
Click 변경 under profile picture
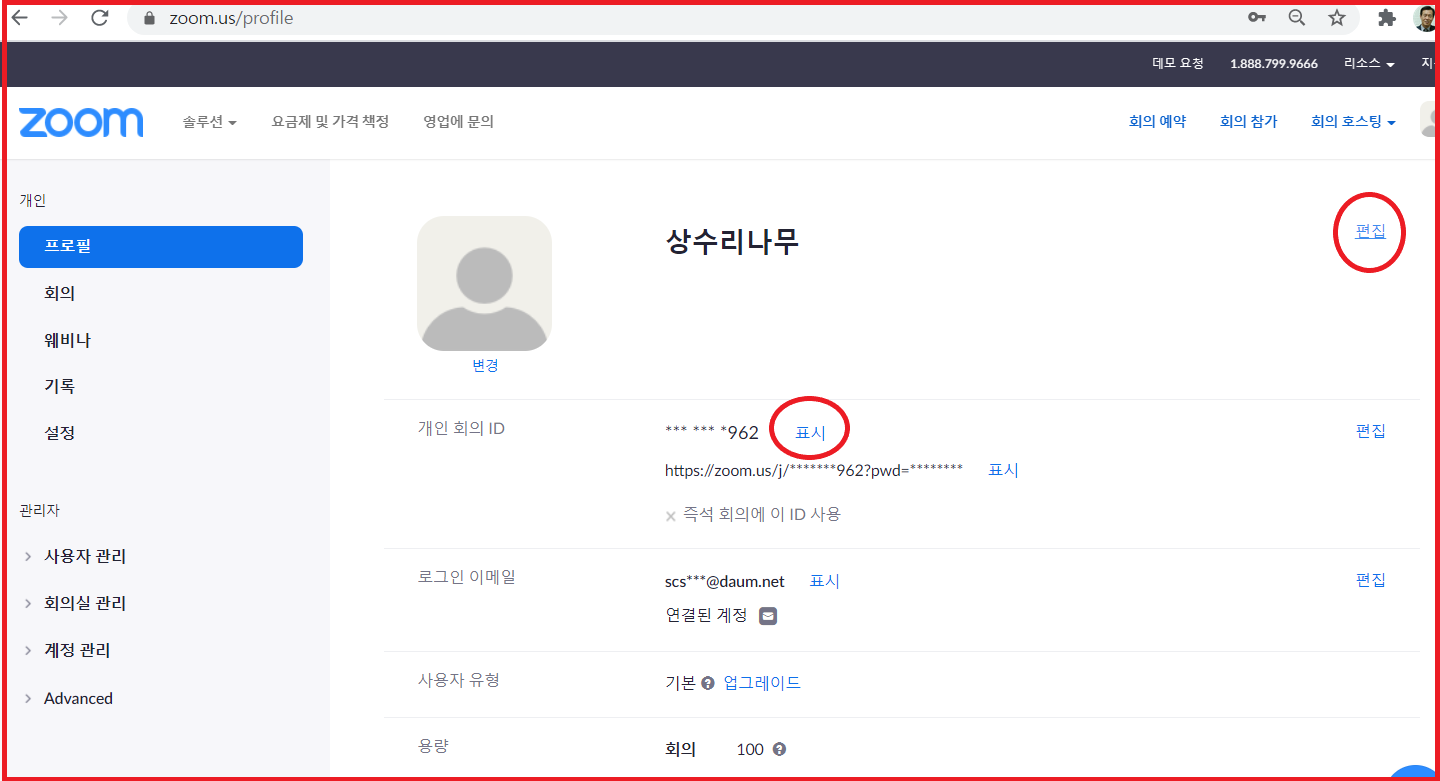(x=485, y=366)
